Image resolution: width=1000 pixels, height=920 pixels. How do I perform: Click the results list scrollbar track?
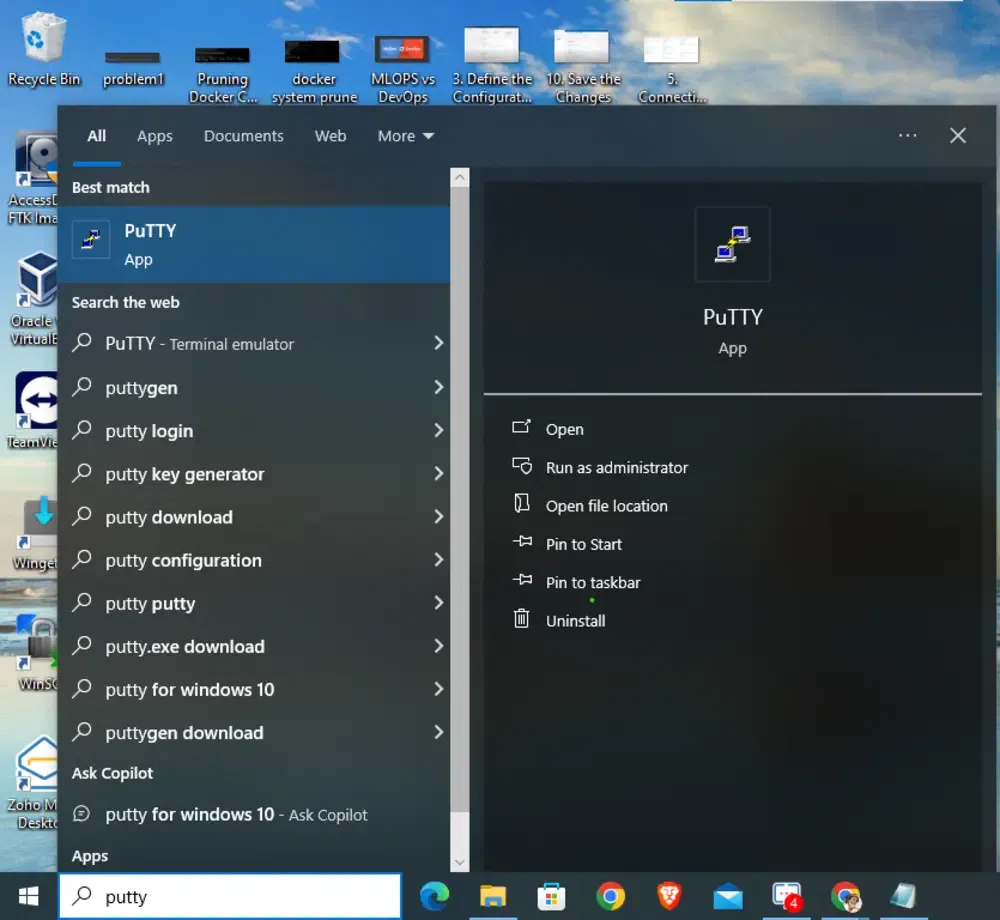[459, 832]
